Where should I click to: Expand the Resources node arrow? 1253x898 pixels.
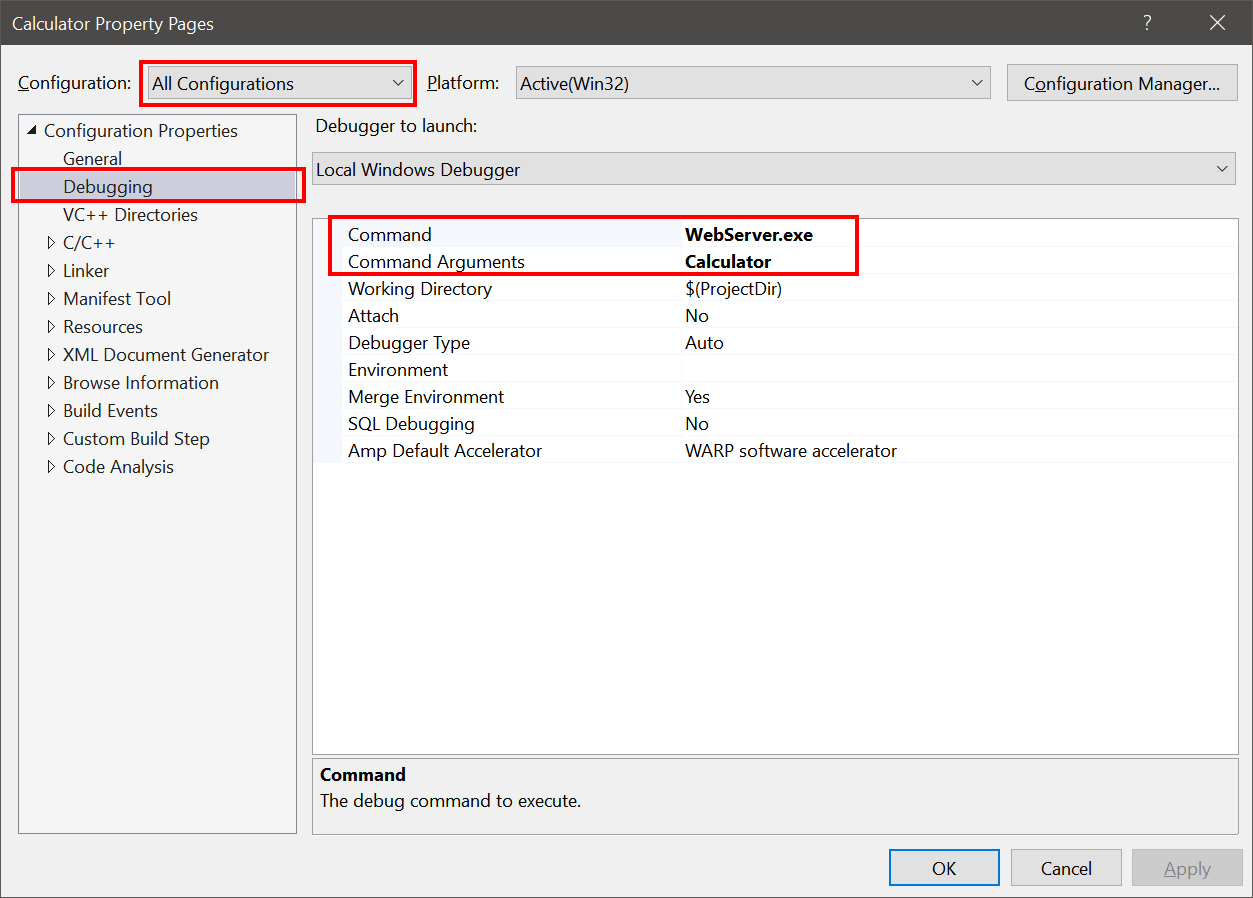(x=51, y=327)
